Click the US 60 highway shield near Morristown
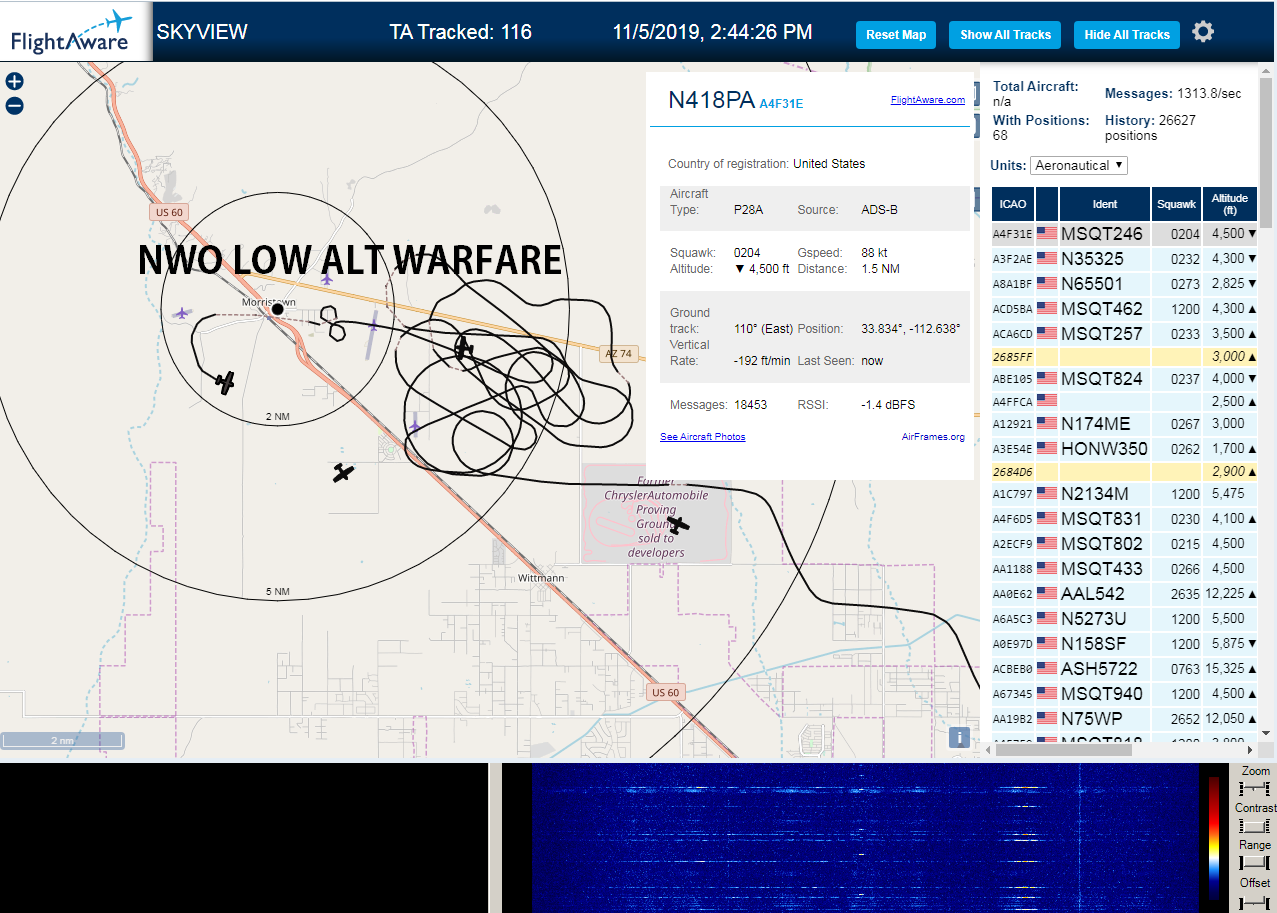The width and height of the screenshot is (1277, 913). tap(169, 212)
